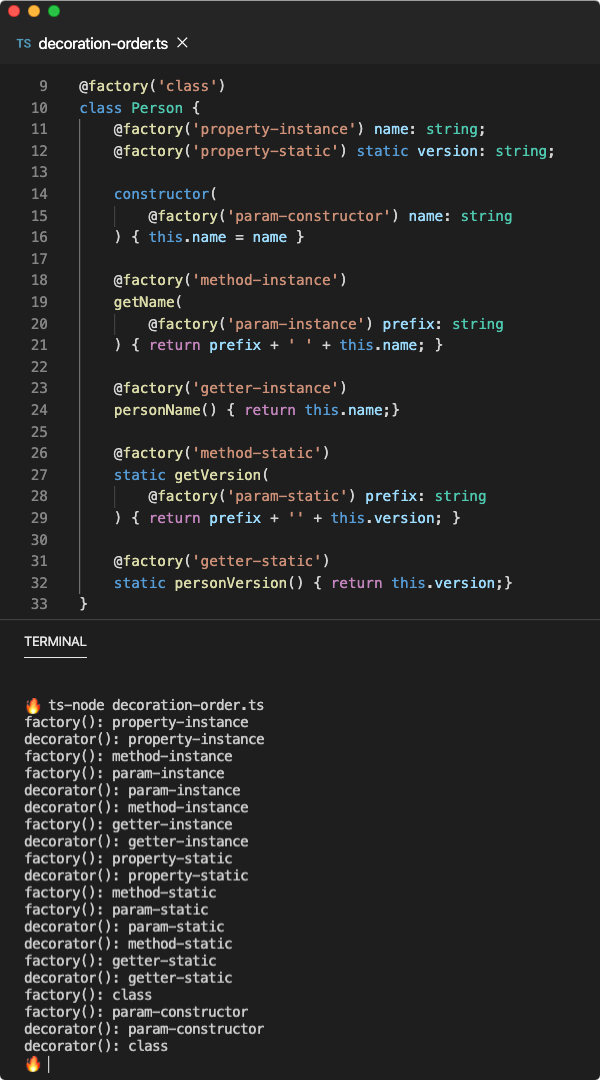Image resolution: width=600 pixels, height=1080 pixels.
Task: Click the 'ts-node decoration-order.ts' command in the terminal
Action: (x=155, y=705)
